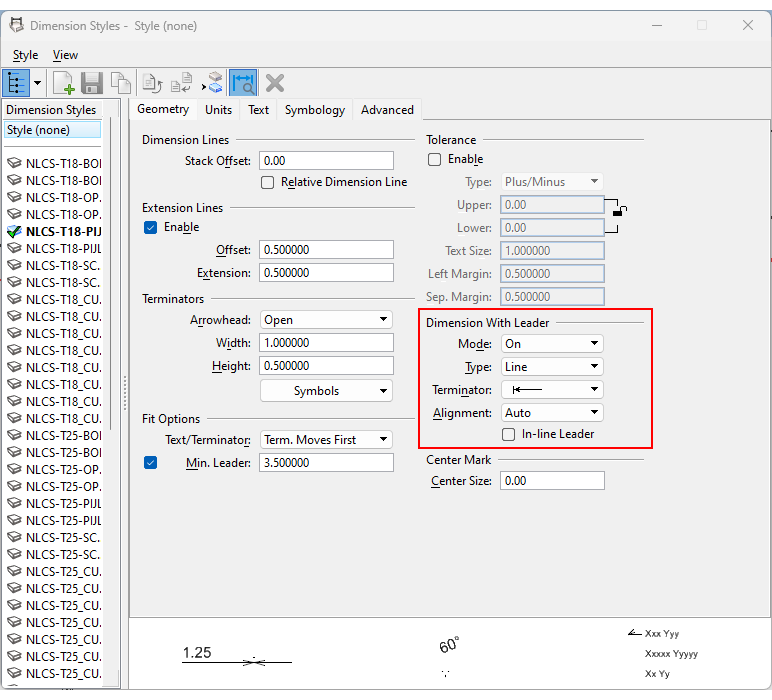
Task: Click the Extension value field
Action: 326,273
